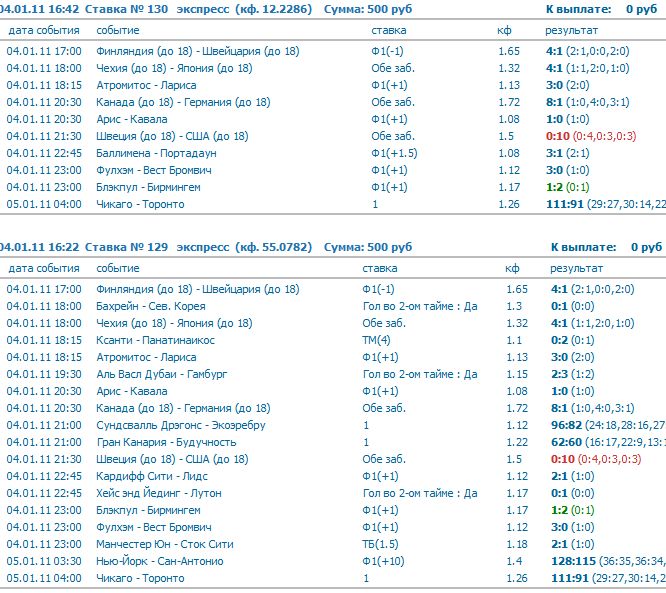
Task: Click the '2:3 (1:2)' result
Action: 573,374
